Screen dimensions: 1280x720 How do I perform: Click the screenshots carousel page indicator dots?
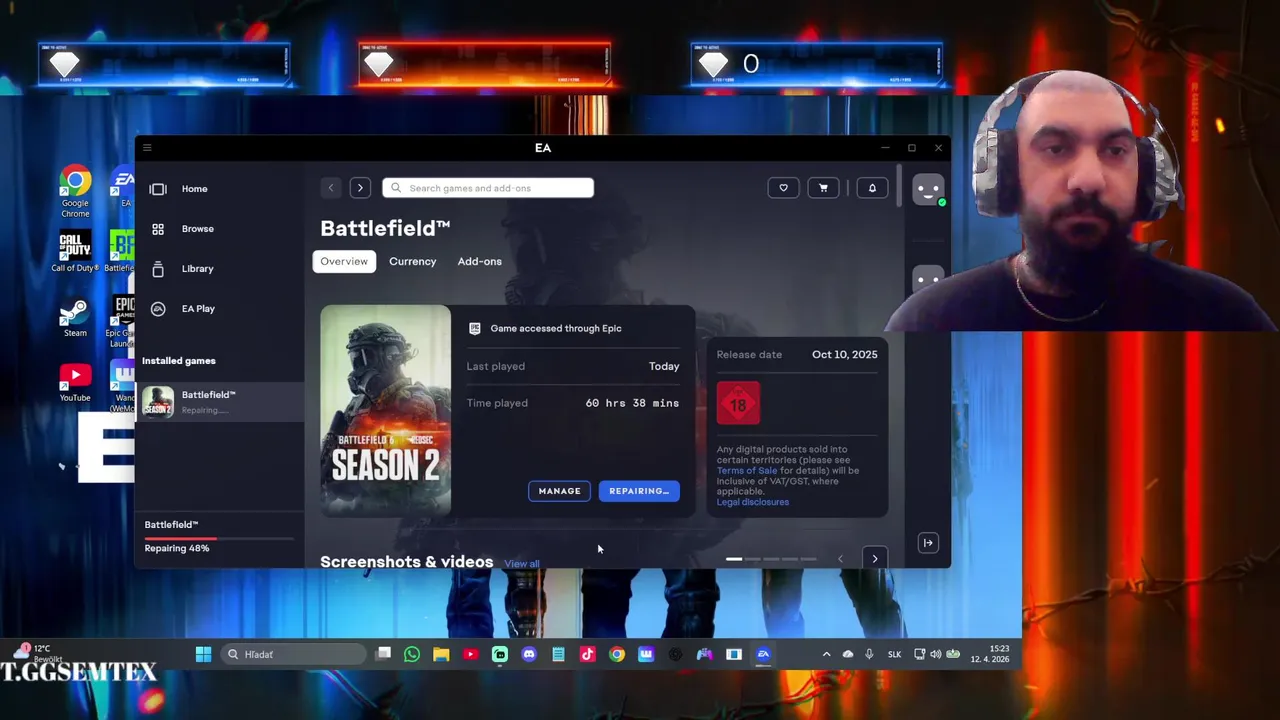pos(771,559)
